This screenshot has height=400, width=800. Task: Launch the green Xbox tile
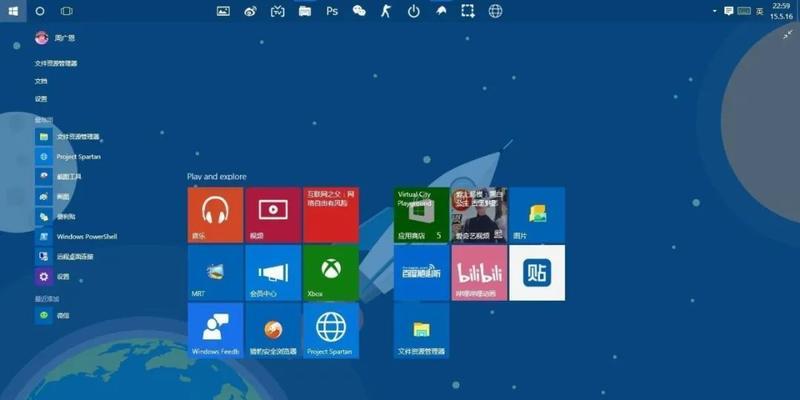point(331,273)
